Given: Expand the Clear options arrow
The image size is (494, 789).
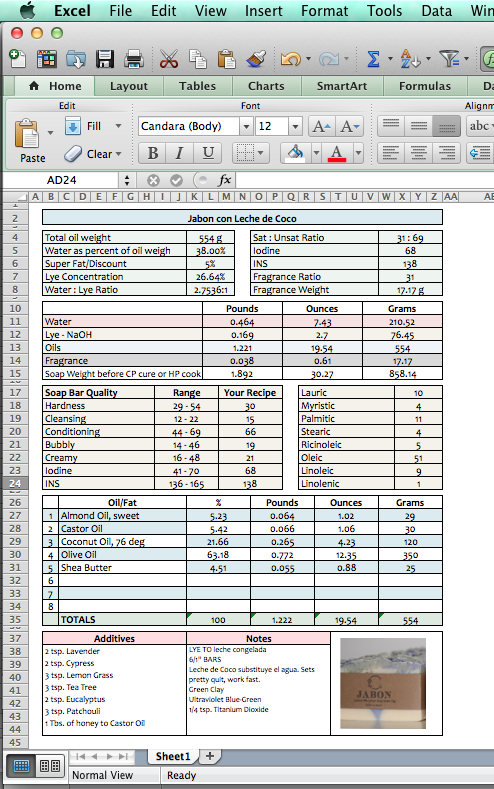Looking at the screenshot, I should tap(119, 154).
